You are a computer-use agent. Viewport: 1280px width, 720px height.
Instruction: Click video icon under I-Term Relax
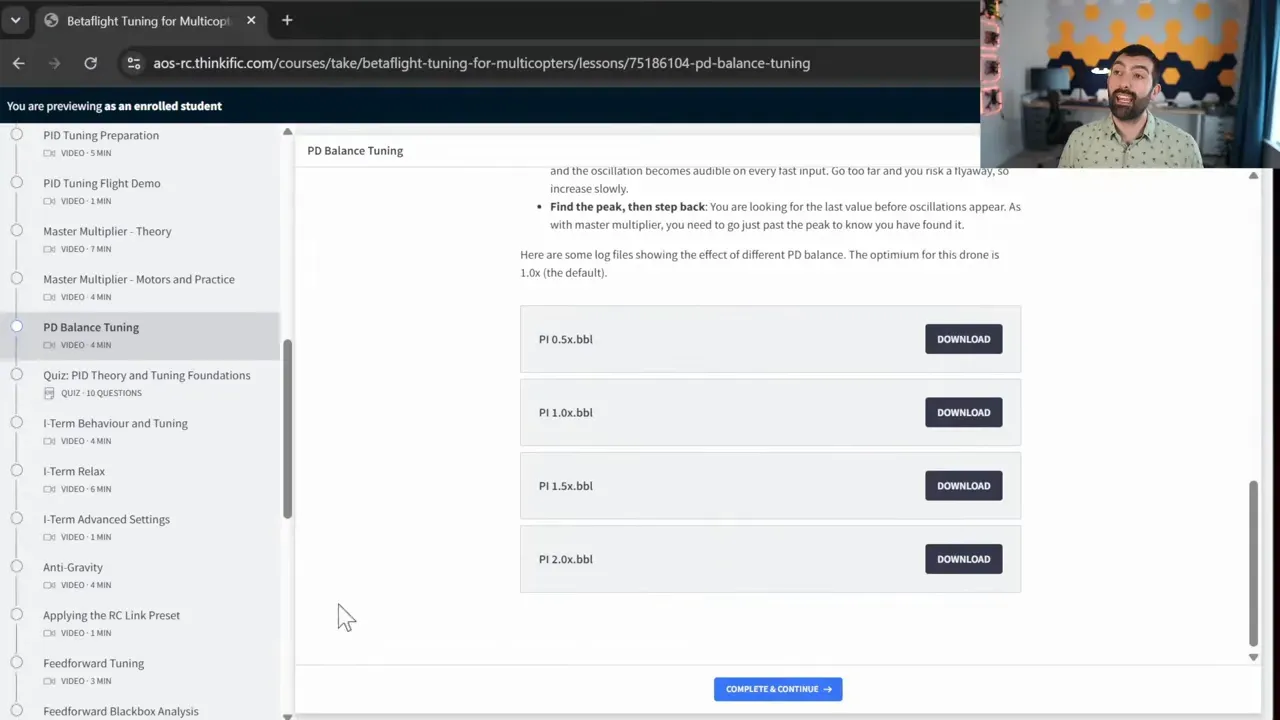tap(49, 489)
